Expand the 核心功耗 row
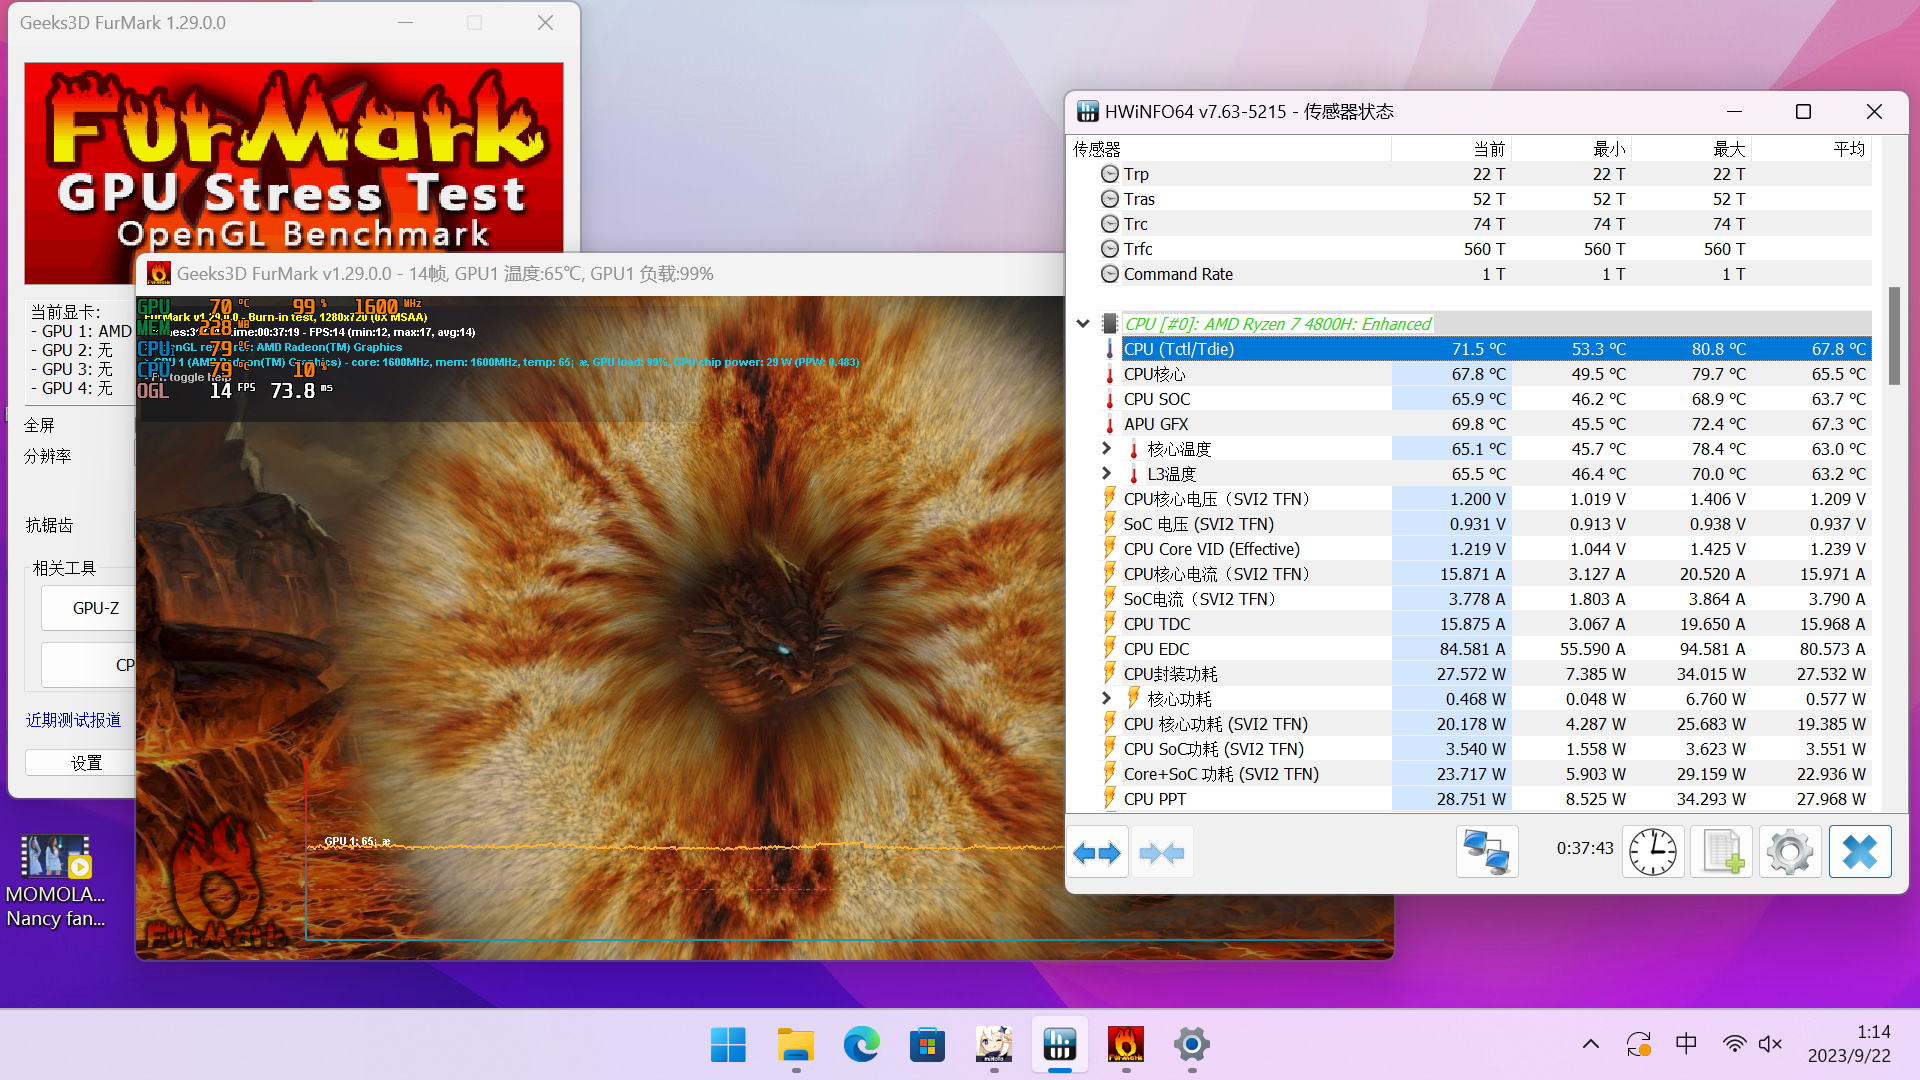This screenshot has width=1920, height=1080. tap(1106, 698)
